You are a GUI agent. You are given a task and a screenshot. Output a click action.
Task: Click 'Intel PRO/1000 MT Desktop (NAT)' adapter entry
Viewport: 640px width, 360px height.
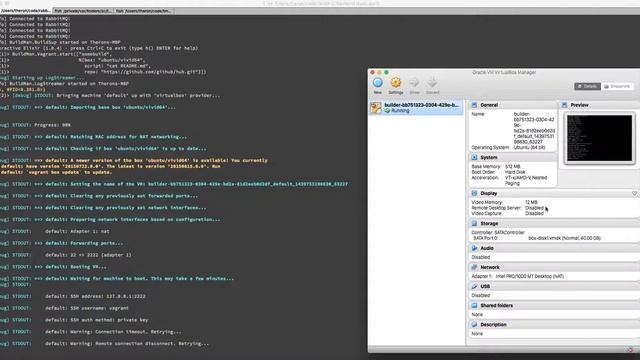pos(530,276)
